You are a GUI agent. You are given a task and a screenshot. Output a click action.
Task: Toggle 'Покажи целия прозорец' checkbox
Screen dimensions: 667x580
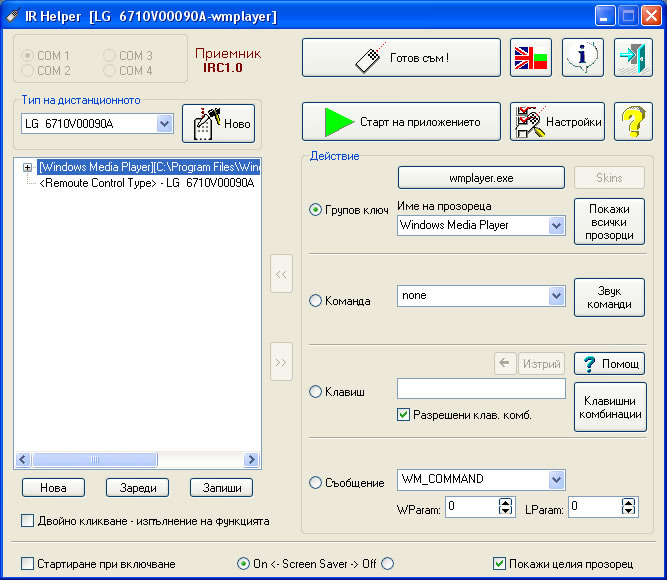point(499,564)
